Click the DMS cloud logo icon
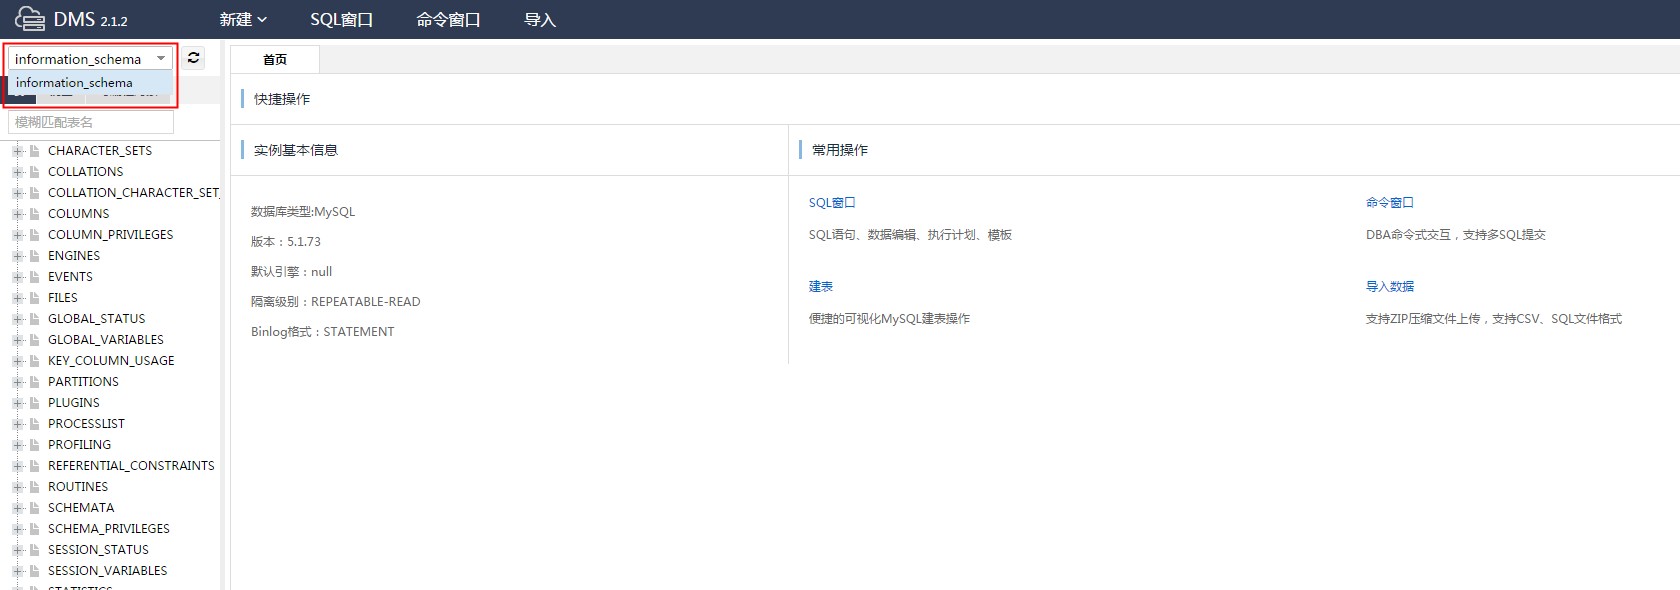This screenshot has height=590, width=1680. [29, 19]
